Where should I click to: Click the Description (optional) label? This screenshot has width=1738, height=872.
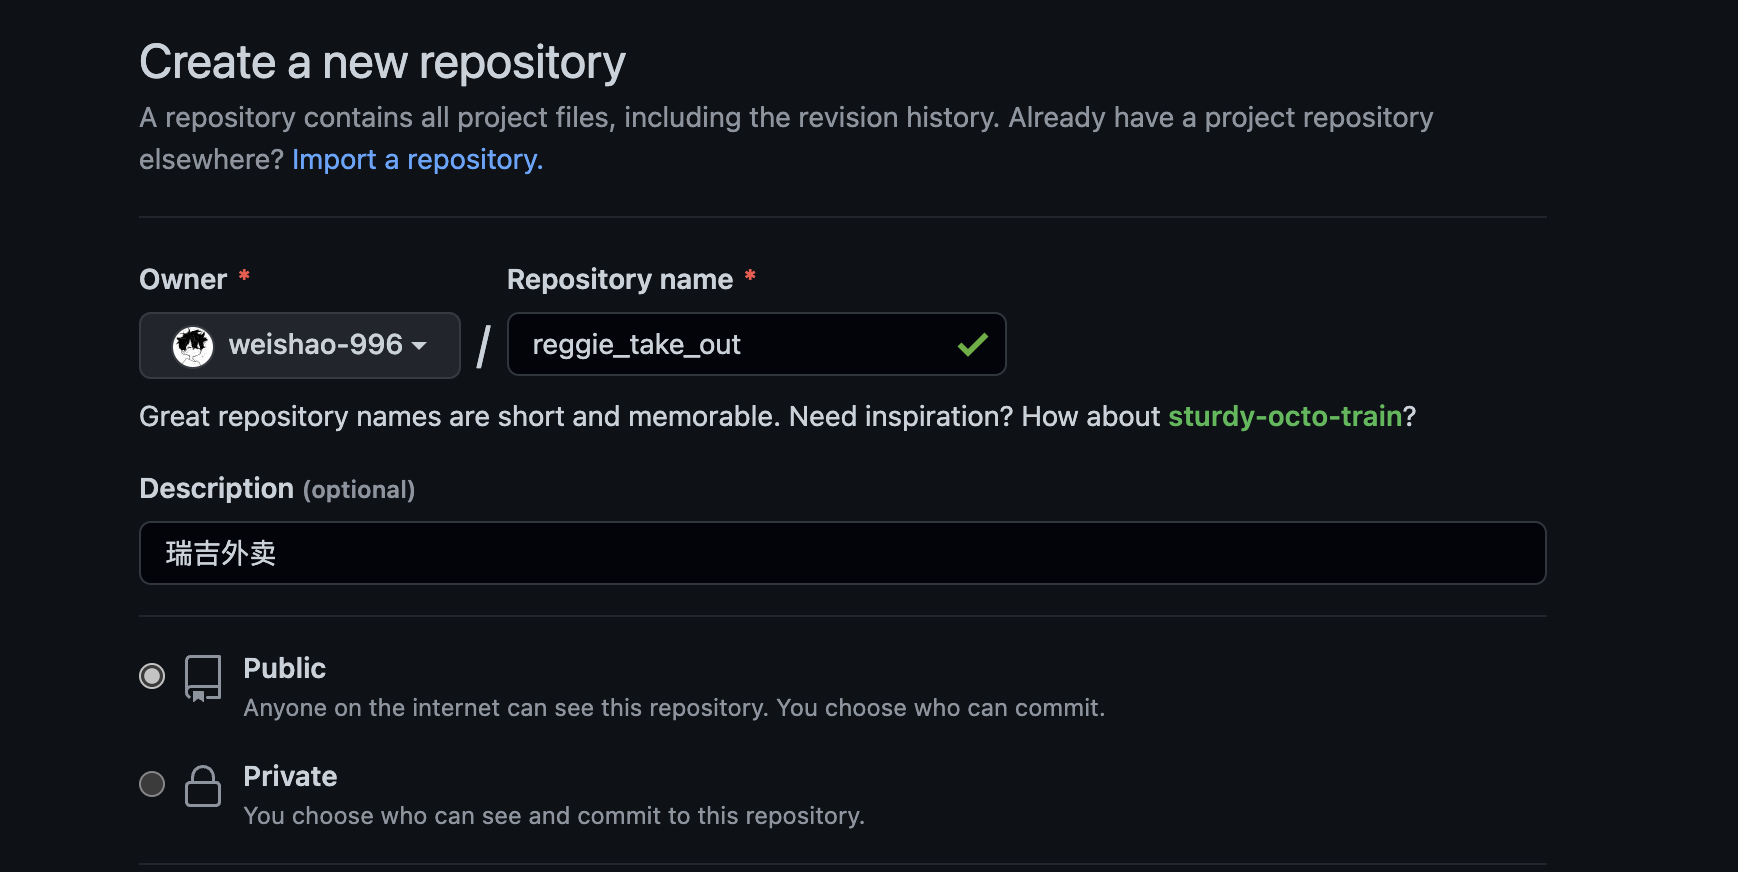pos(277,489)
